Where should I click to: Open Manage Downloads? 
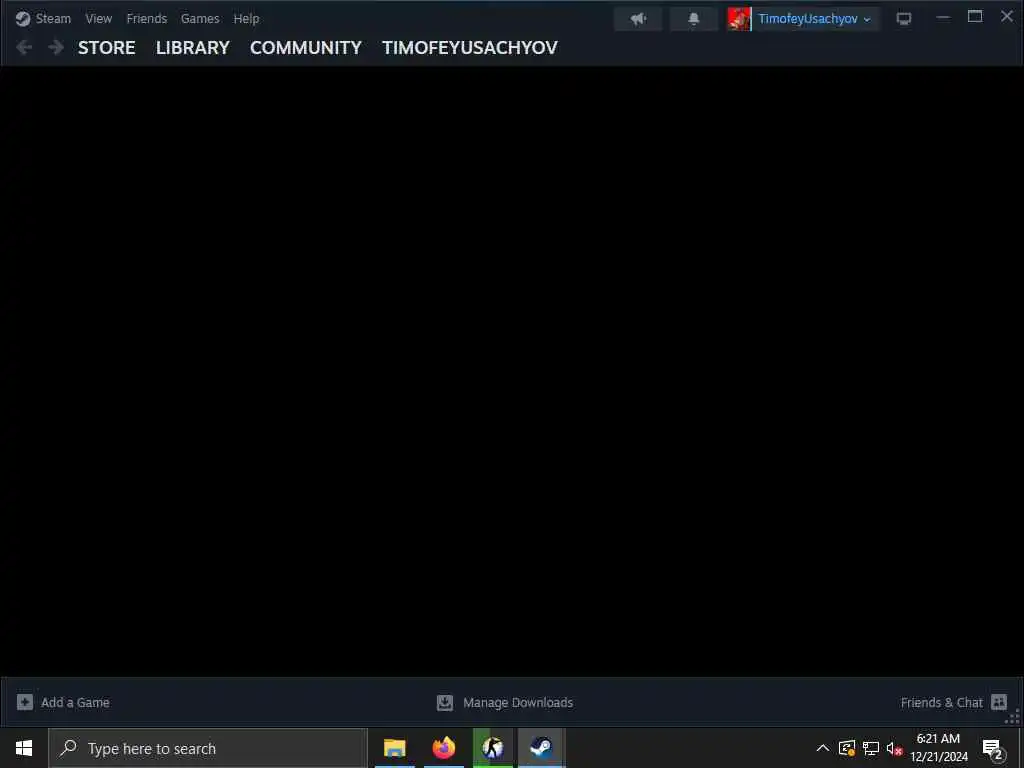tap(518, 703)
